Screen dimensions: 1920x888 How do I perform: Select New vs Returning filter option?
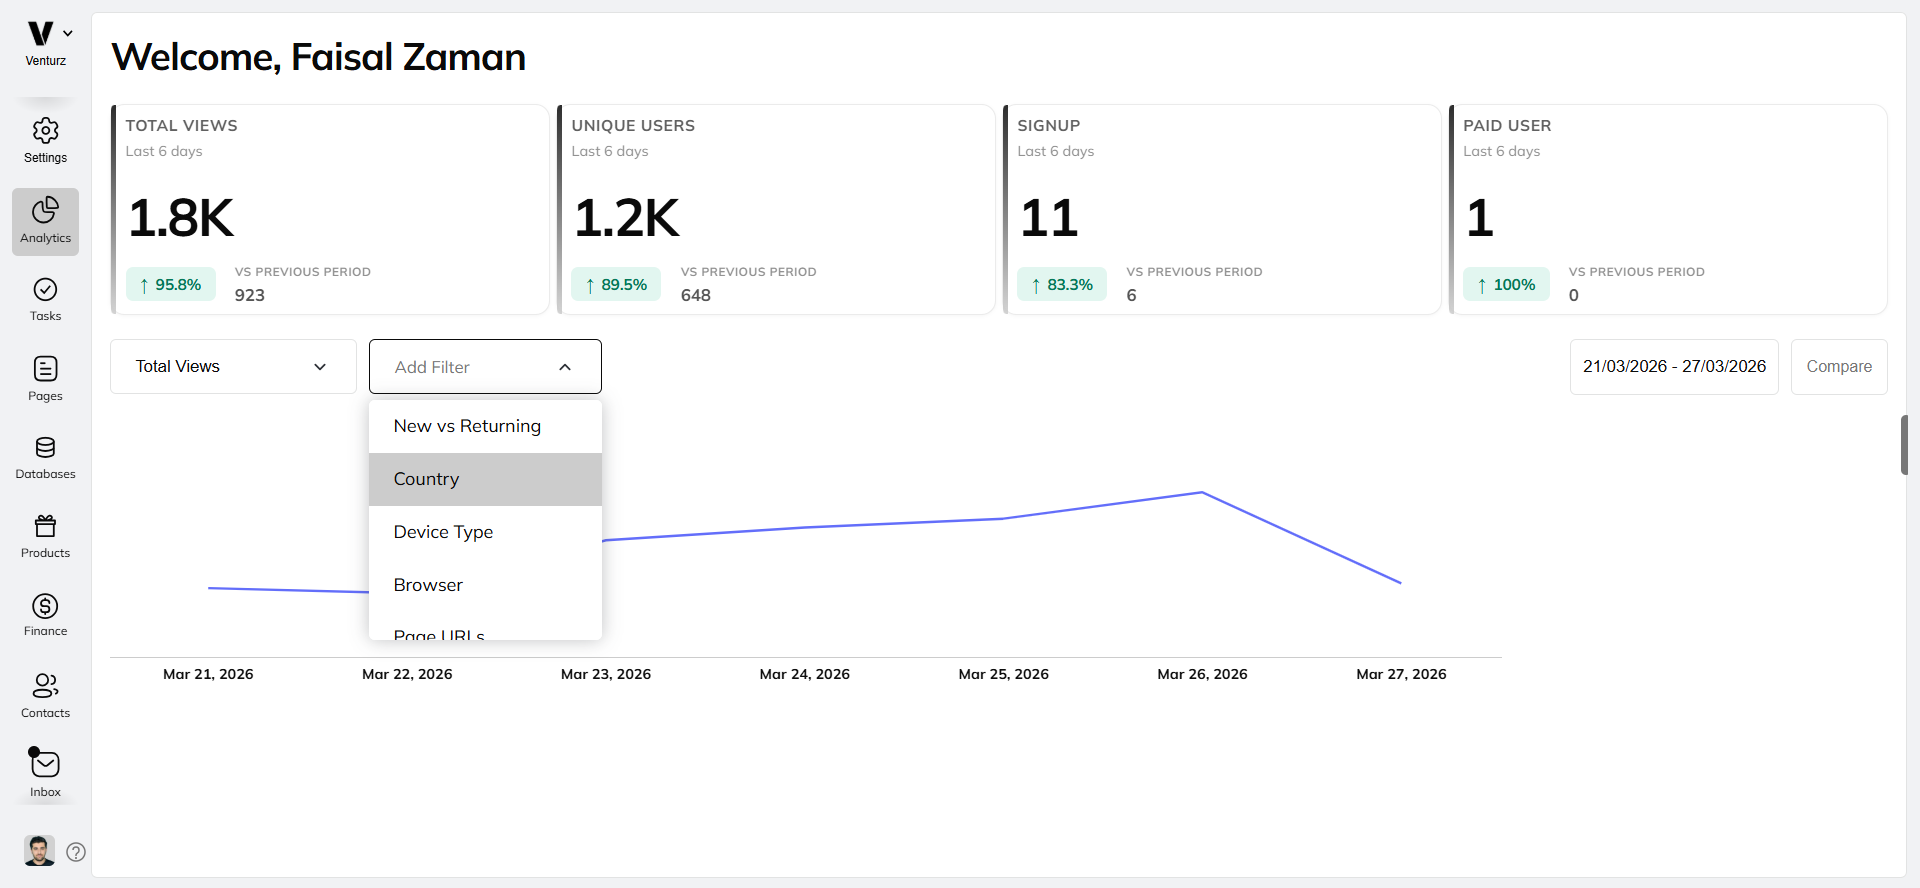pos(467,426)
